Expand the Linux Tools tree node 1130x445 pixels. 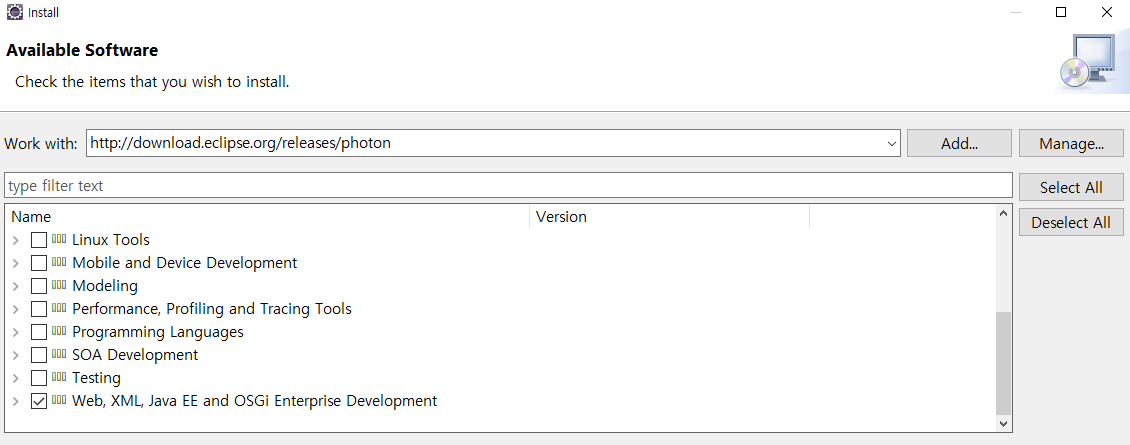16,240
